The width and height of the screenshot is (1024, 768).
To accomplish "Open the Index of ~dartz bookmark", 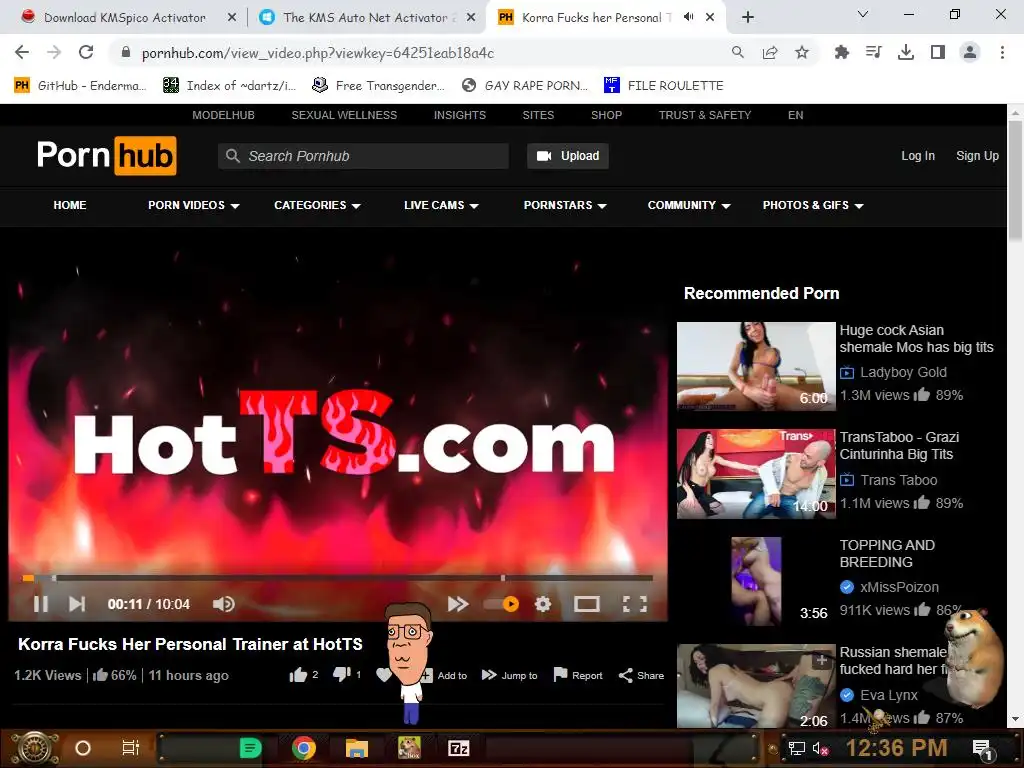I will (229, 86).
